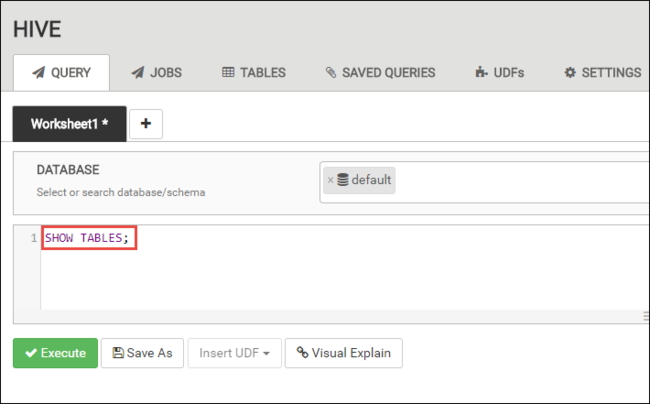650x404 pixels.
Task: Click the gear icon beside SETTINGS
Action: (x=570, y=73)
